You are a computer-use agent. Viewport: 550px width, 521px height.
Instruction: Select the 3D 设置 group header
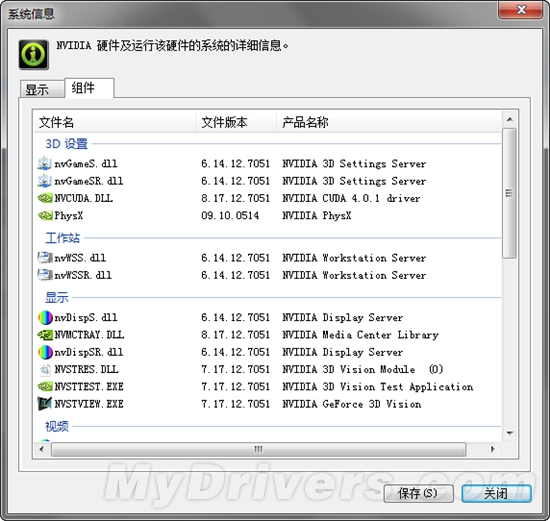tap(67, 144)
